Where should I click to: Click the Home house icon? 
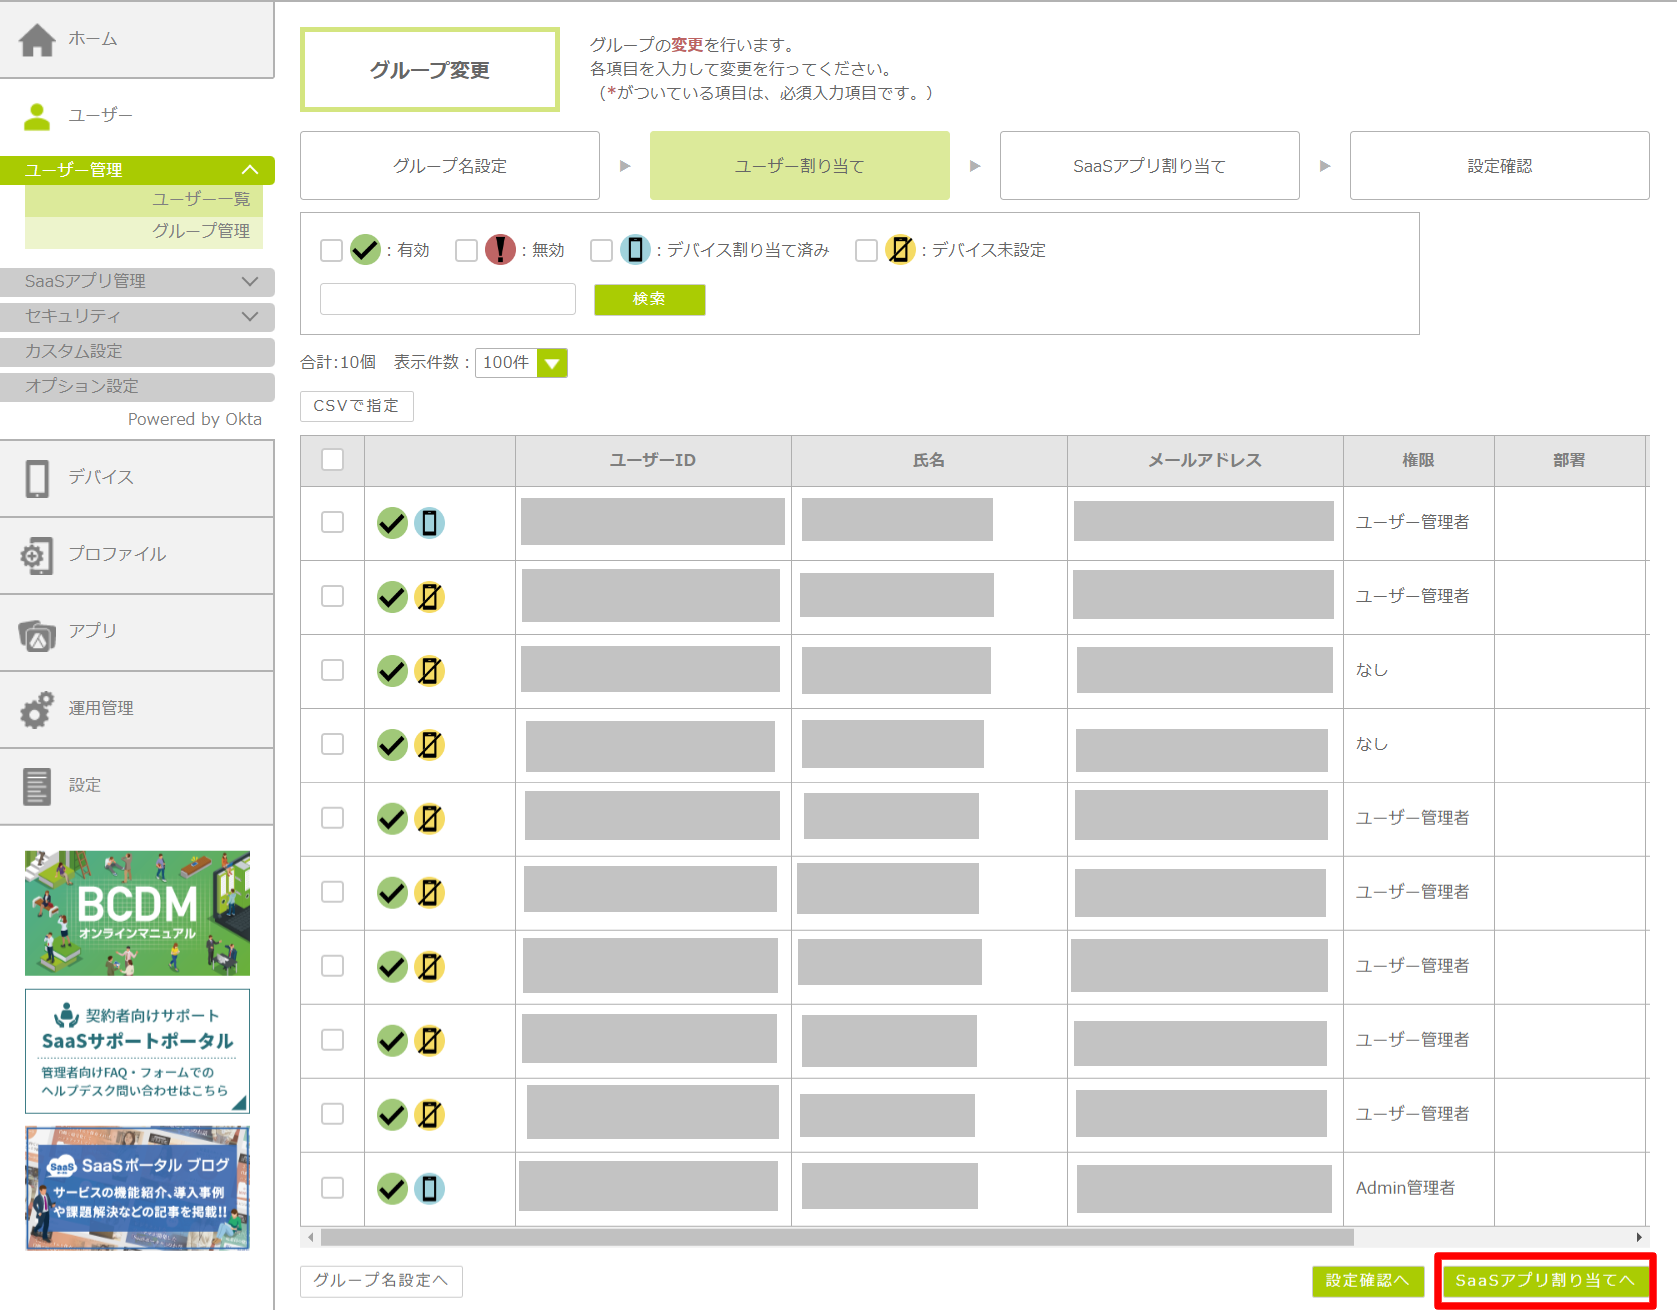pyautogui.click(x=37, y=40)
